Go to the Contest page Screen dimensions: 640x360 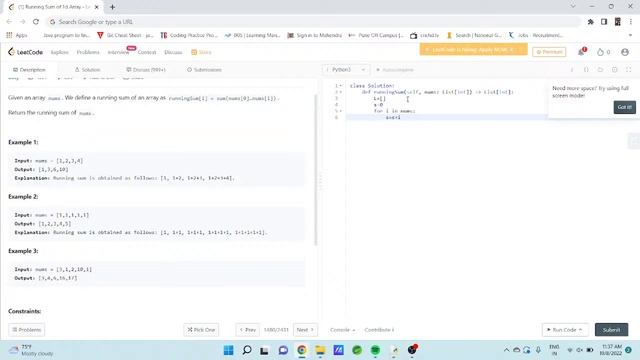(x=147, y=52)
